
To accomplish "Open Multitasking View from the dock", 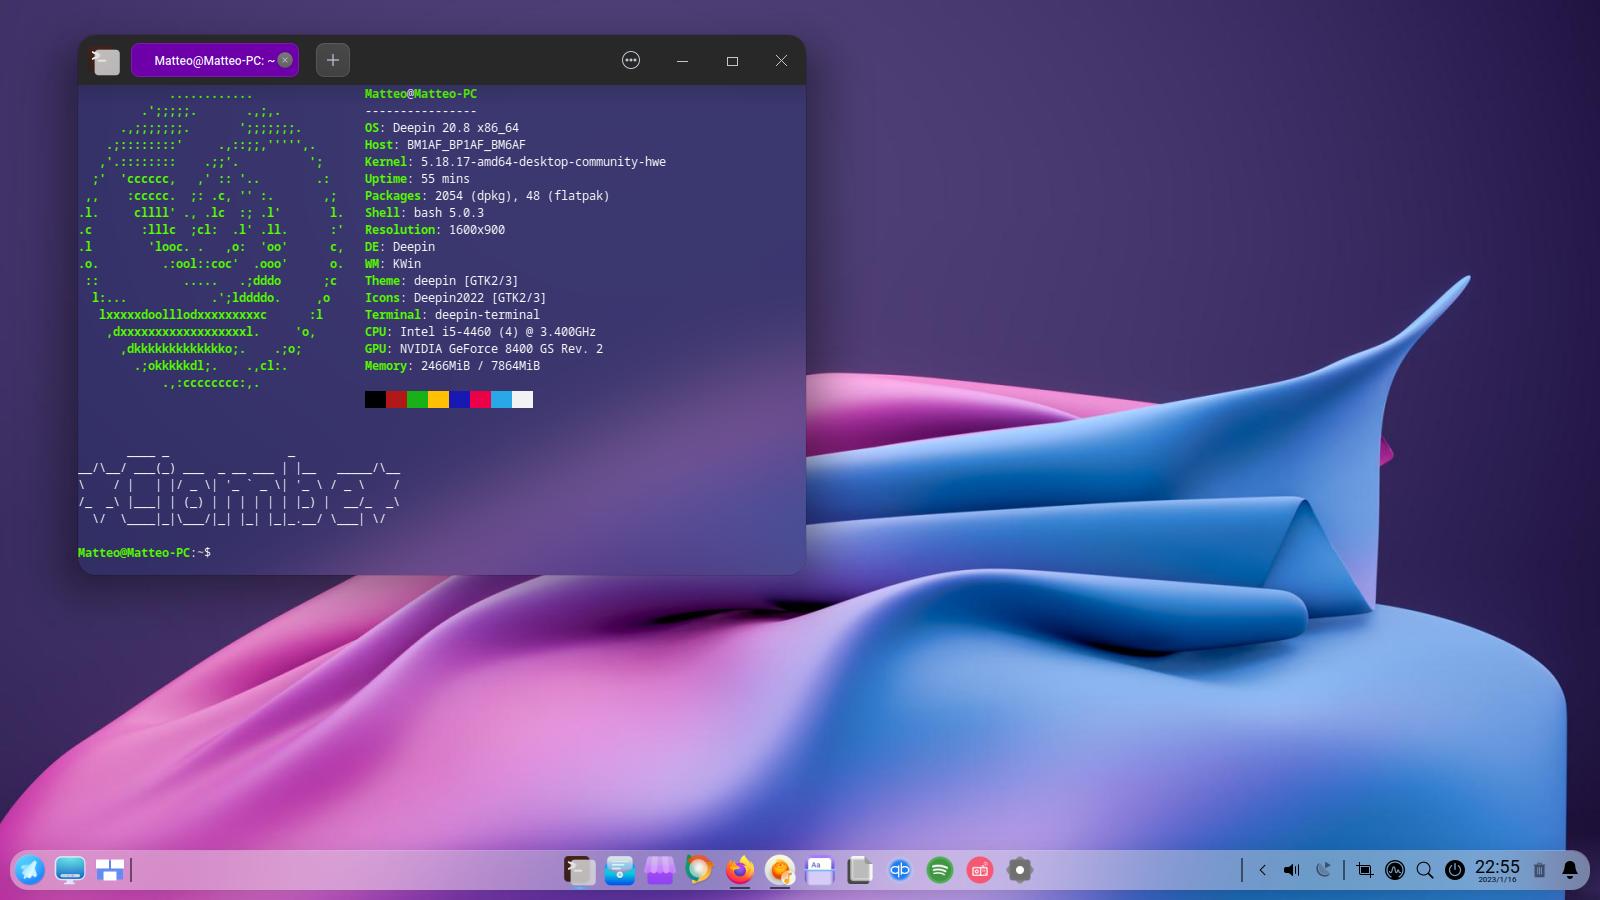I will (110, 870).
